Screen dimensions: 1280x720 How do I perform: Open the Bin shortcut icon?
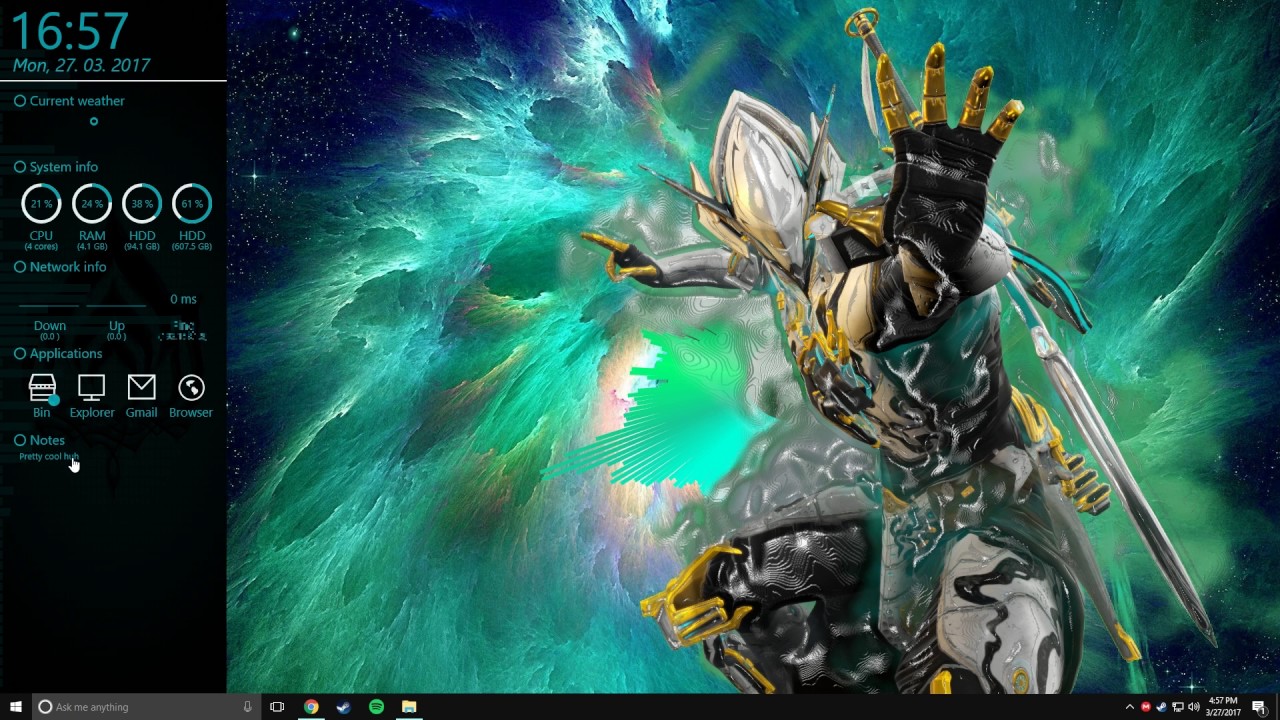42,388
